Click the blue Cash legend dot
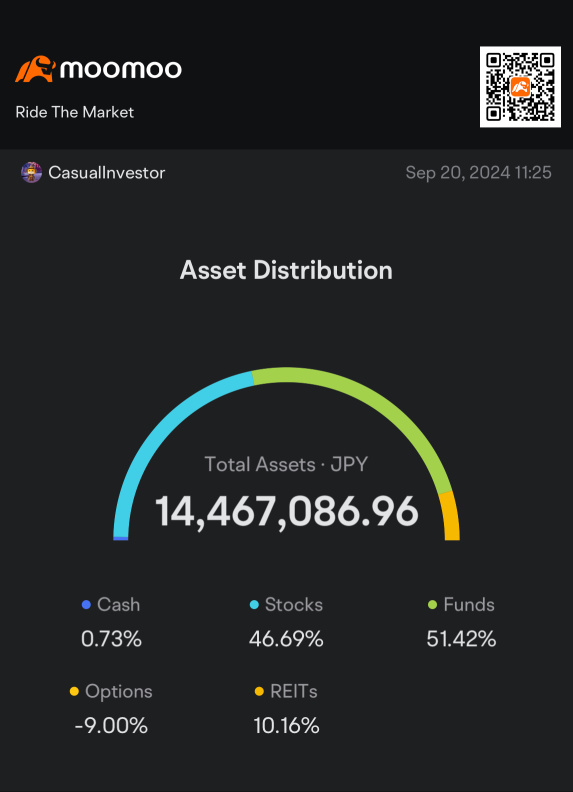Viewport: 573px width, 792px height. (86, 605)
